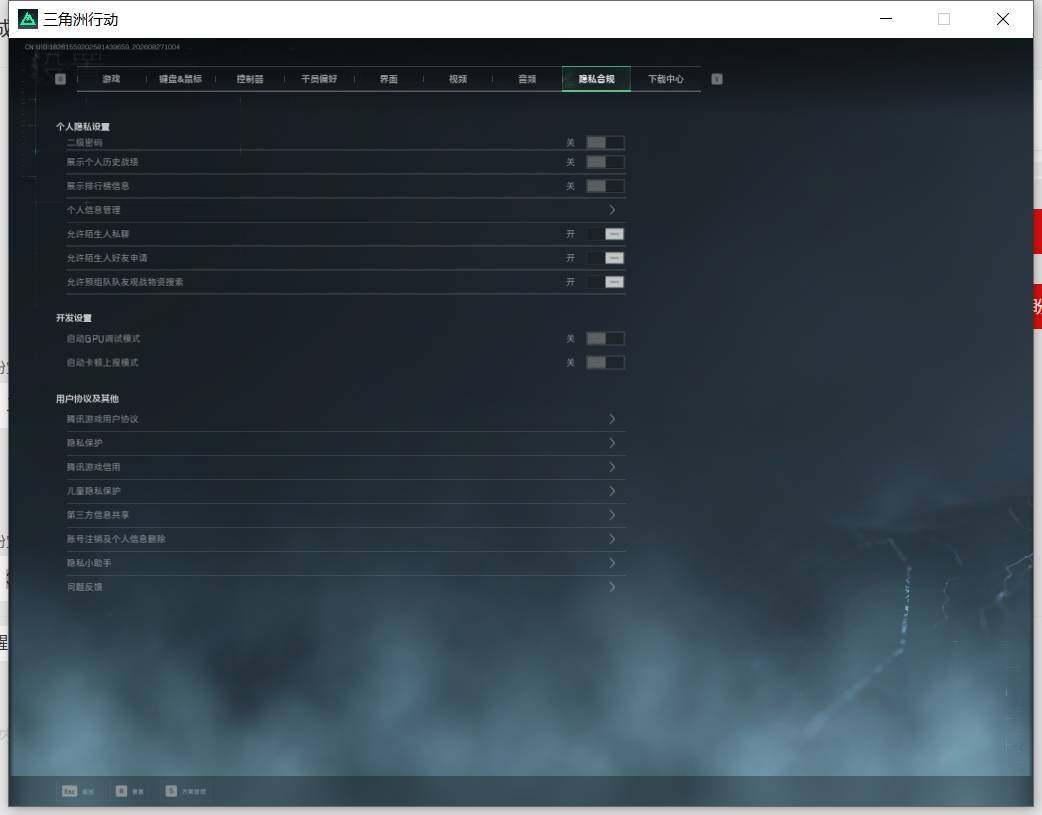
Task: Click the S key hint in bottom bar
Action: (185, 791)
